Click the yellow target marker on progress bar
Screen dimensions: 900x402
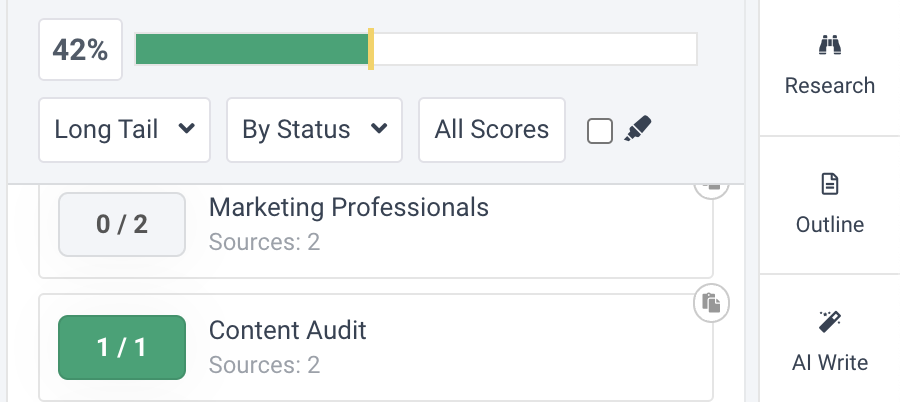click(371, 50)
